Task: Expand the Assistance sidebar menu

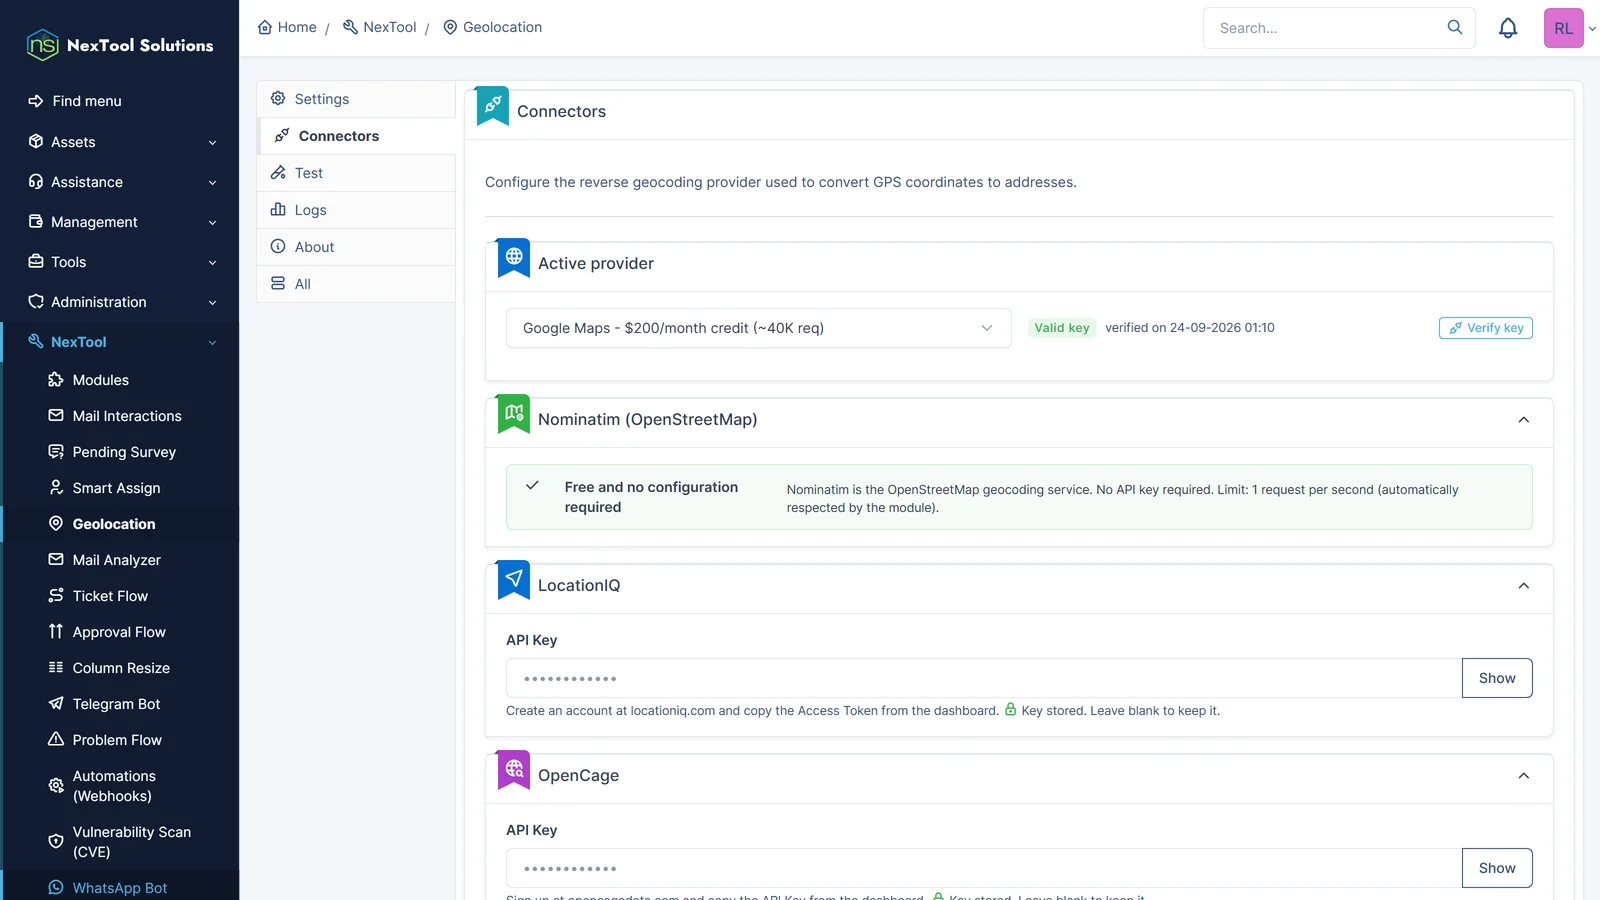Action: (120, 182)
